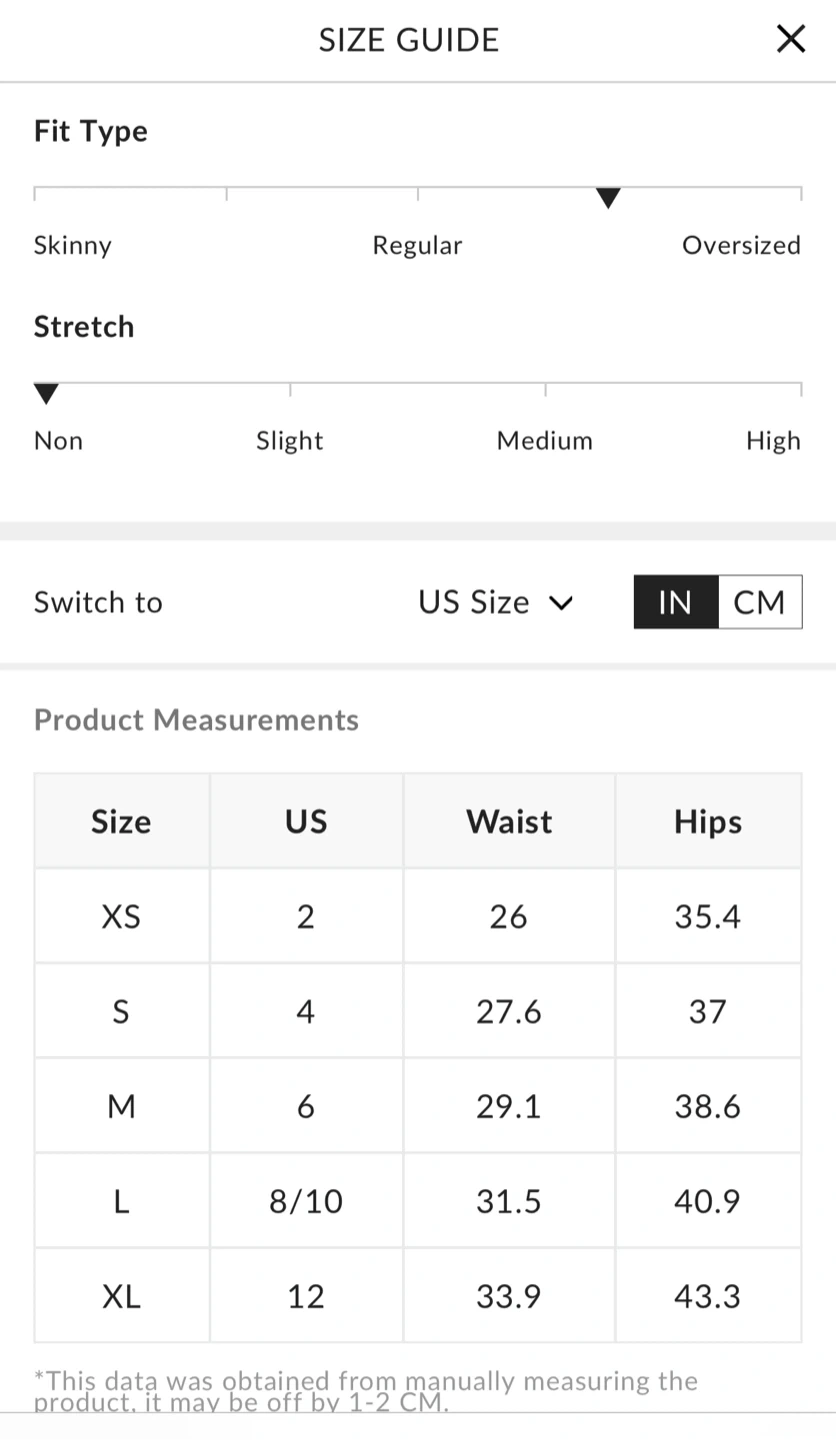Click the Slight stretch label
The image size is (836, 1440).
coord(290,441)
